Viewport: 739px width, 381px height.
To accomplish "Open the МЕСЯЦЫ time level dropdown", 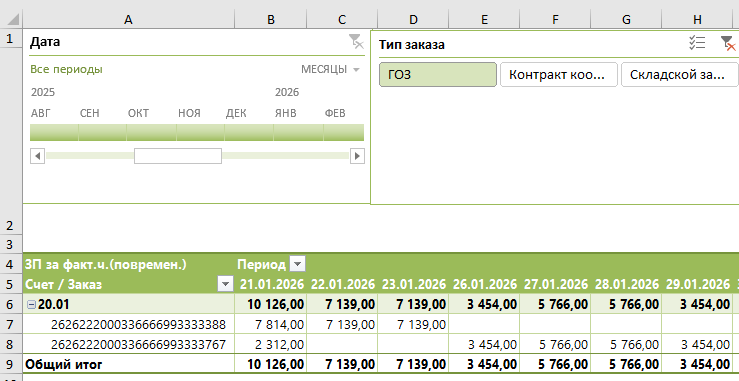I will tap(330, 69).
